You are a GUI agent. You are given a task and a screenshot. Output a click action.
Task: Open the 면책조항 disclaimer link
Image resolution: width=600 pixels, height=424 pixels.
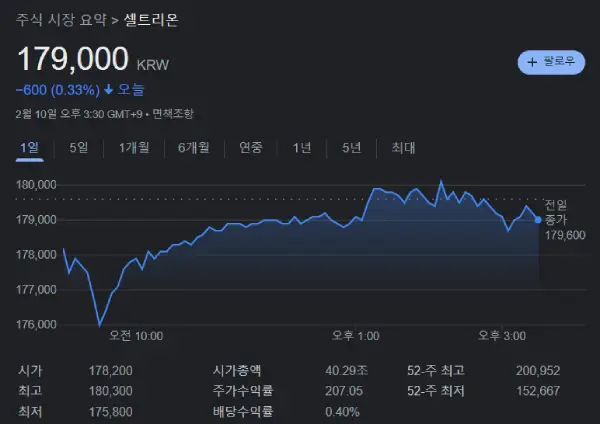(173, 114)
